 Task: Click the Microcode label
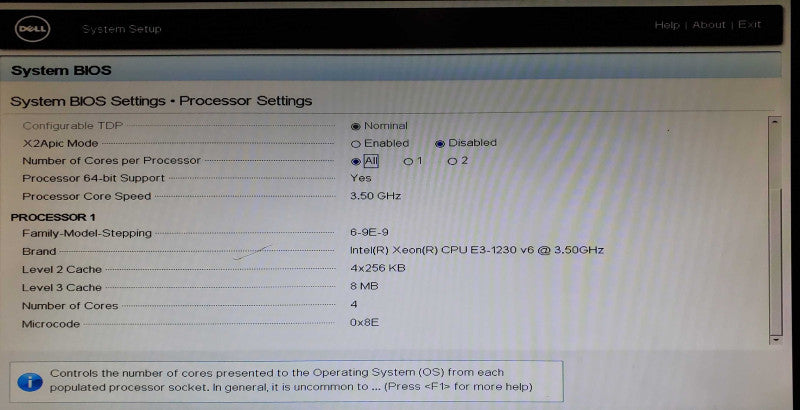51,324
